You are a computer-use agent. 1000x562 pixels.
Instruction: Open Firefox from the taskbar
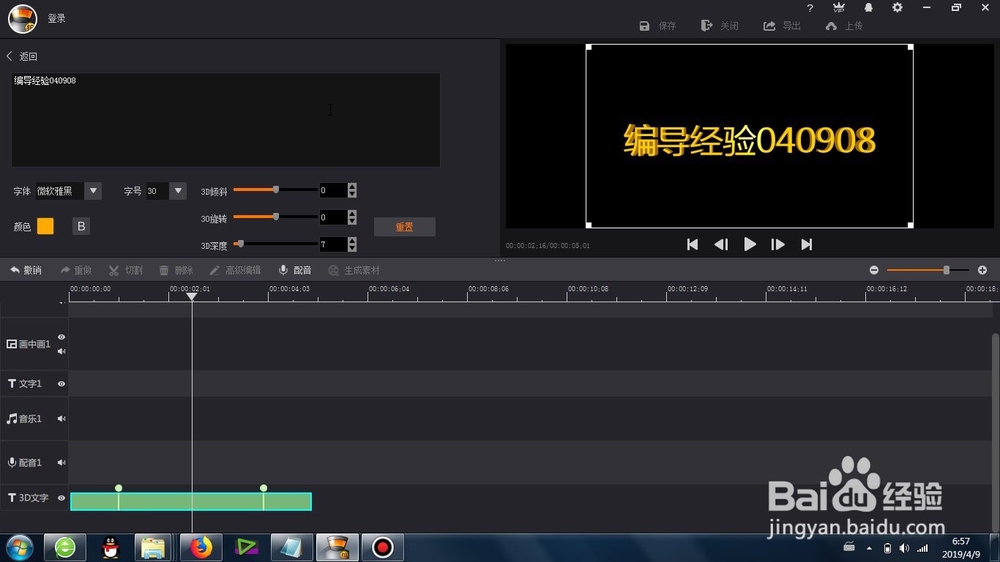coord(200,547)
